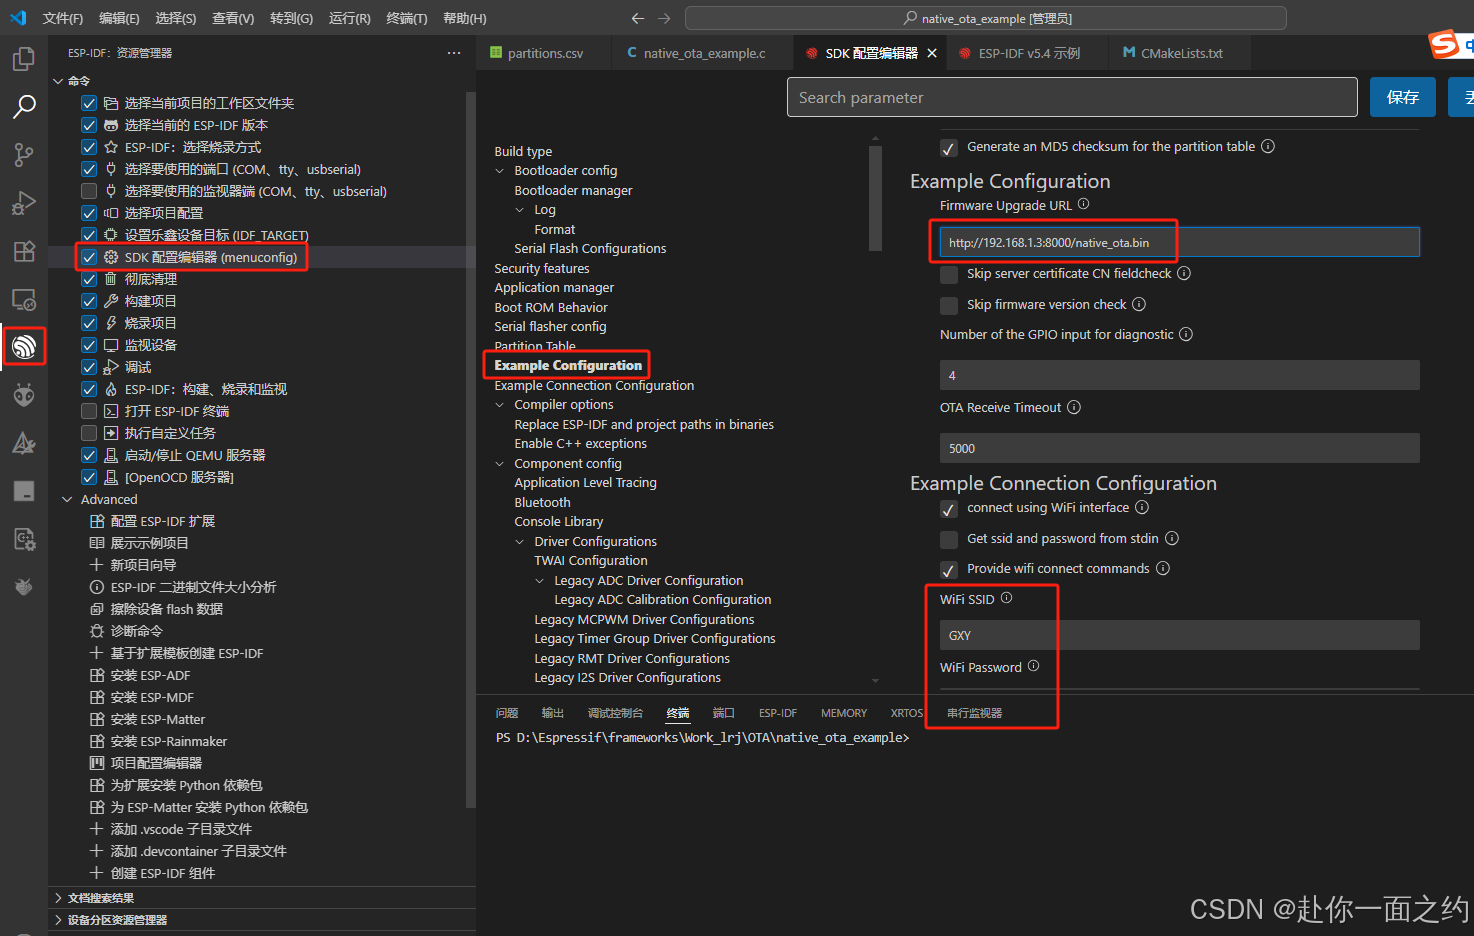Viewport: 1474px width, 936px height.
Task: Collapse the 命令 section
Action: coord(58,81)
